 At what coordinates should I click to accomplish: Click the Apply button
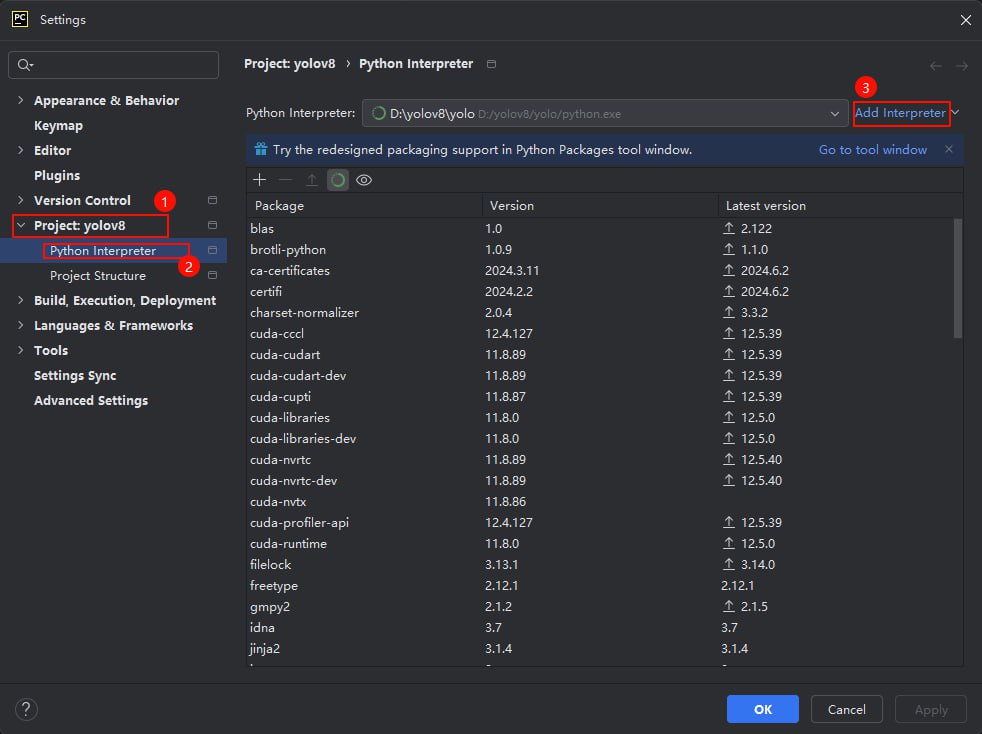point(931,709)
